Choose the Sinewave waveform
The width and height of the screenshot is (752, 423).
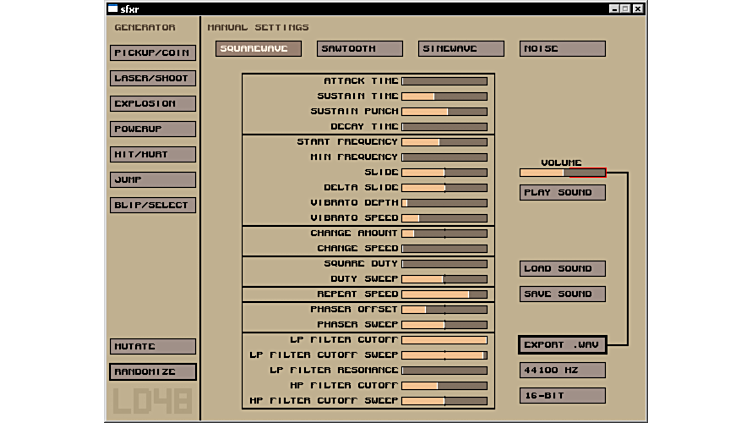pos(461,48)
